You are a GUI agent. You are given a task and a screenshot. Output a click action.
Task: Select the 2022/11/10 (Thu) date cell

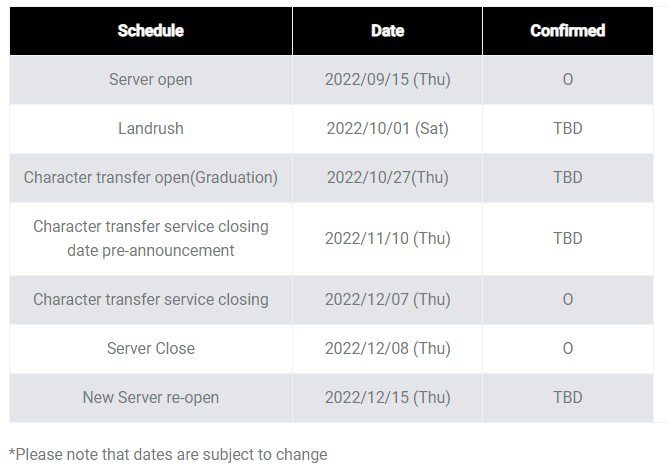387,239
